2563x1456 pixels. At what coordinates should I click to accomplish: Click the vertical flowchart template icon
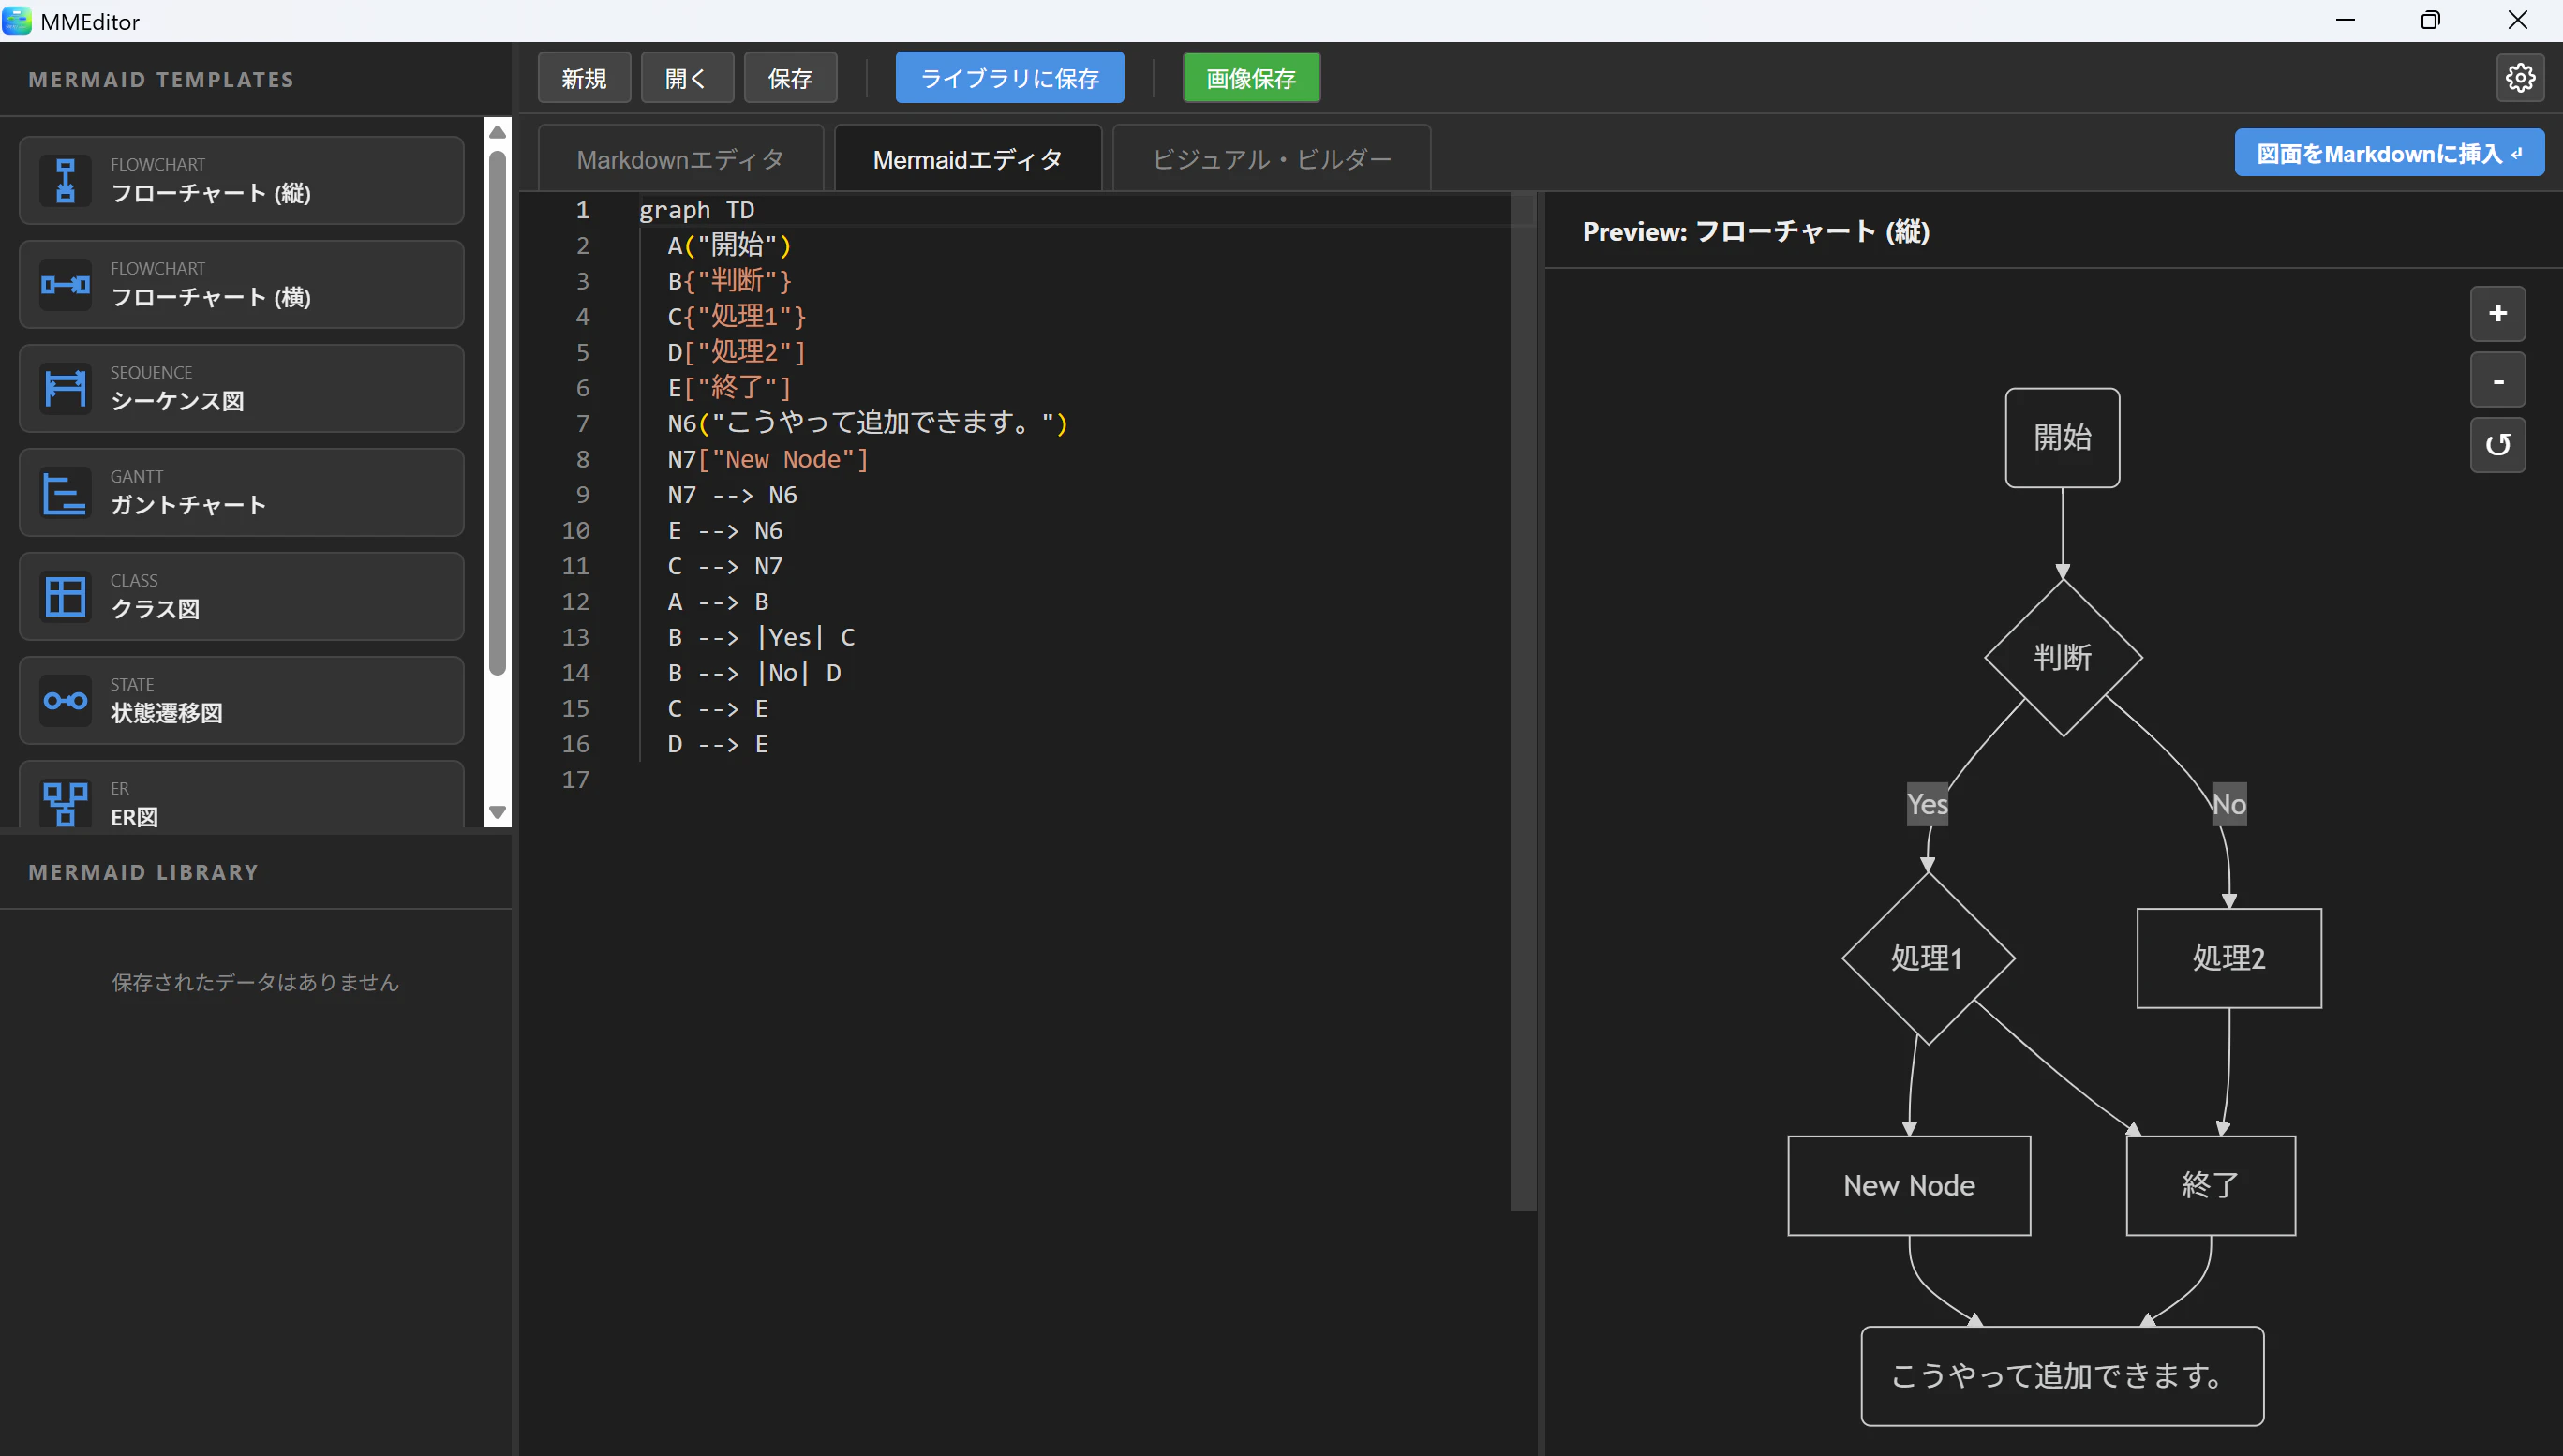[65, 181]
